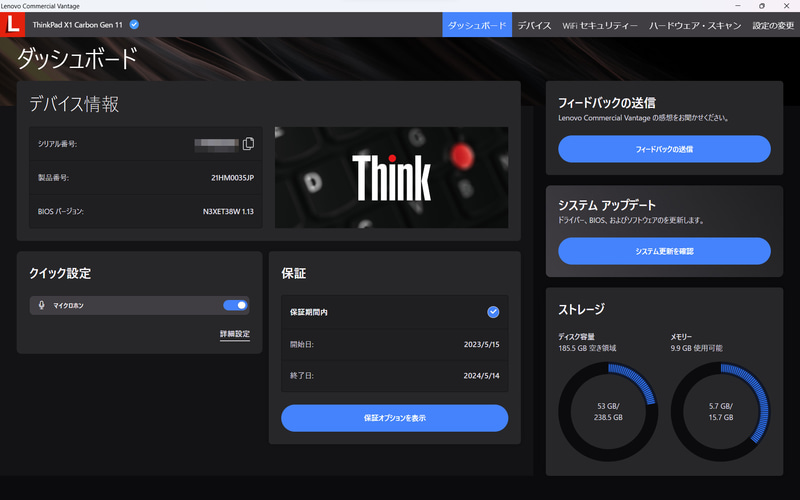The width and height of the screenshot is (800, 500).
Task: Click the blue verified badge beside ThinkPad X1 Carbon
Action: coord(134,24)
